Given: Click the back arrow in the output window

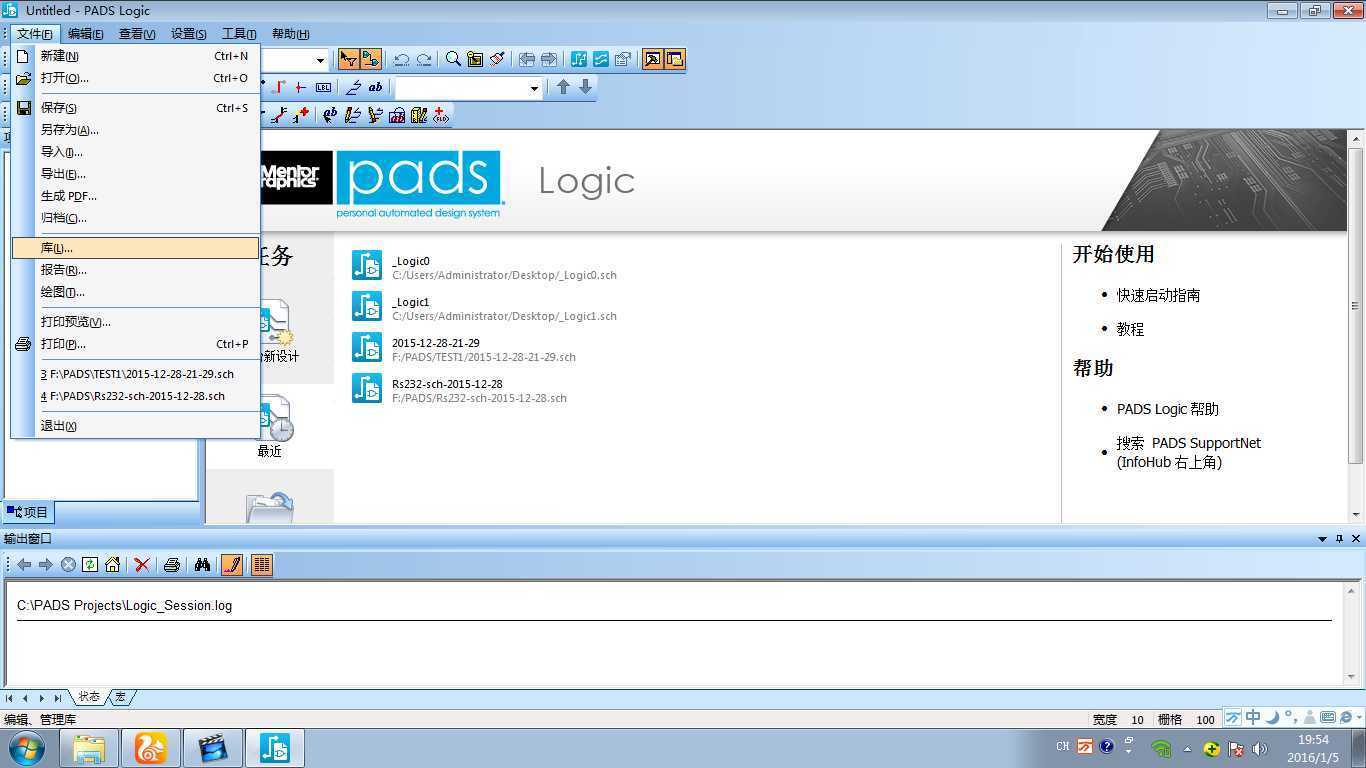Looking at the screenshot, I should (24, 565).
